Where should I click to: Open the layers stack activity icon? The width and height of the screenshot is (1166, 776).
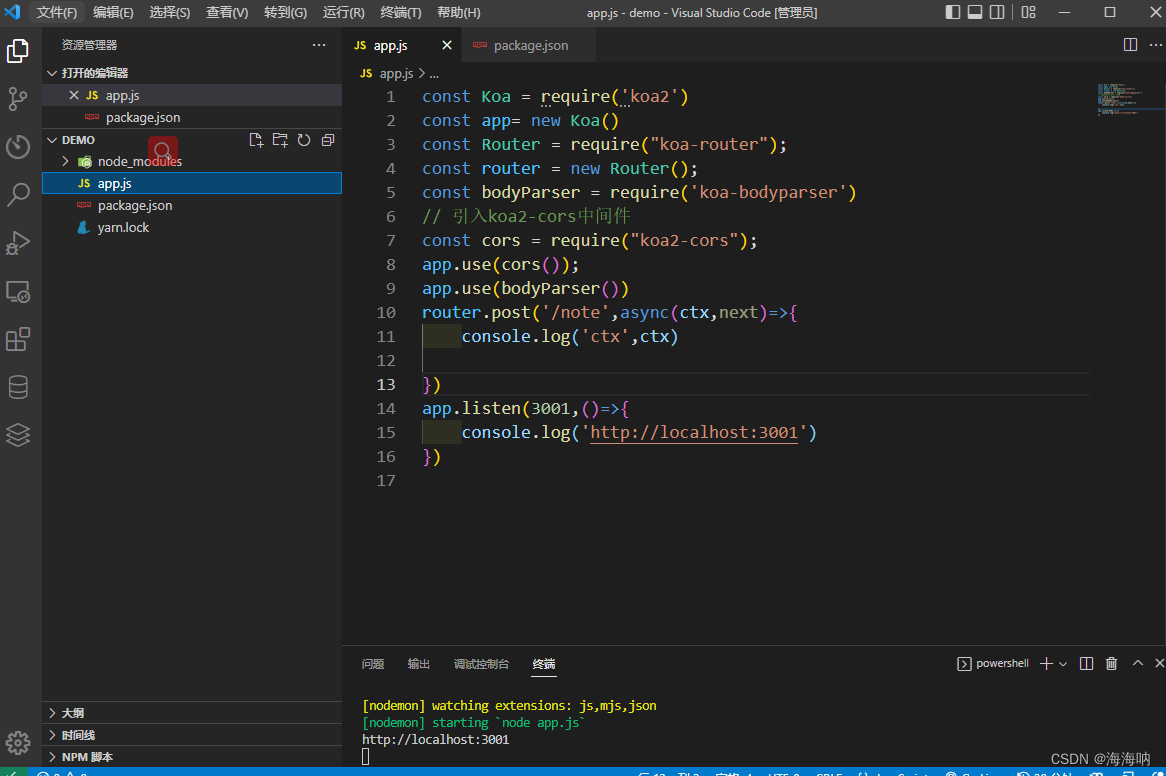tap(18, 435)
